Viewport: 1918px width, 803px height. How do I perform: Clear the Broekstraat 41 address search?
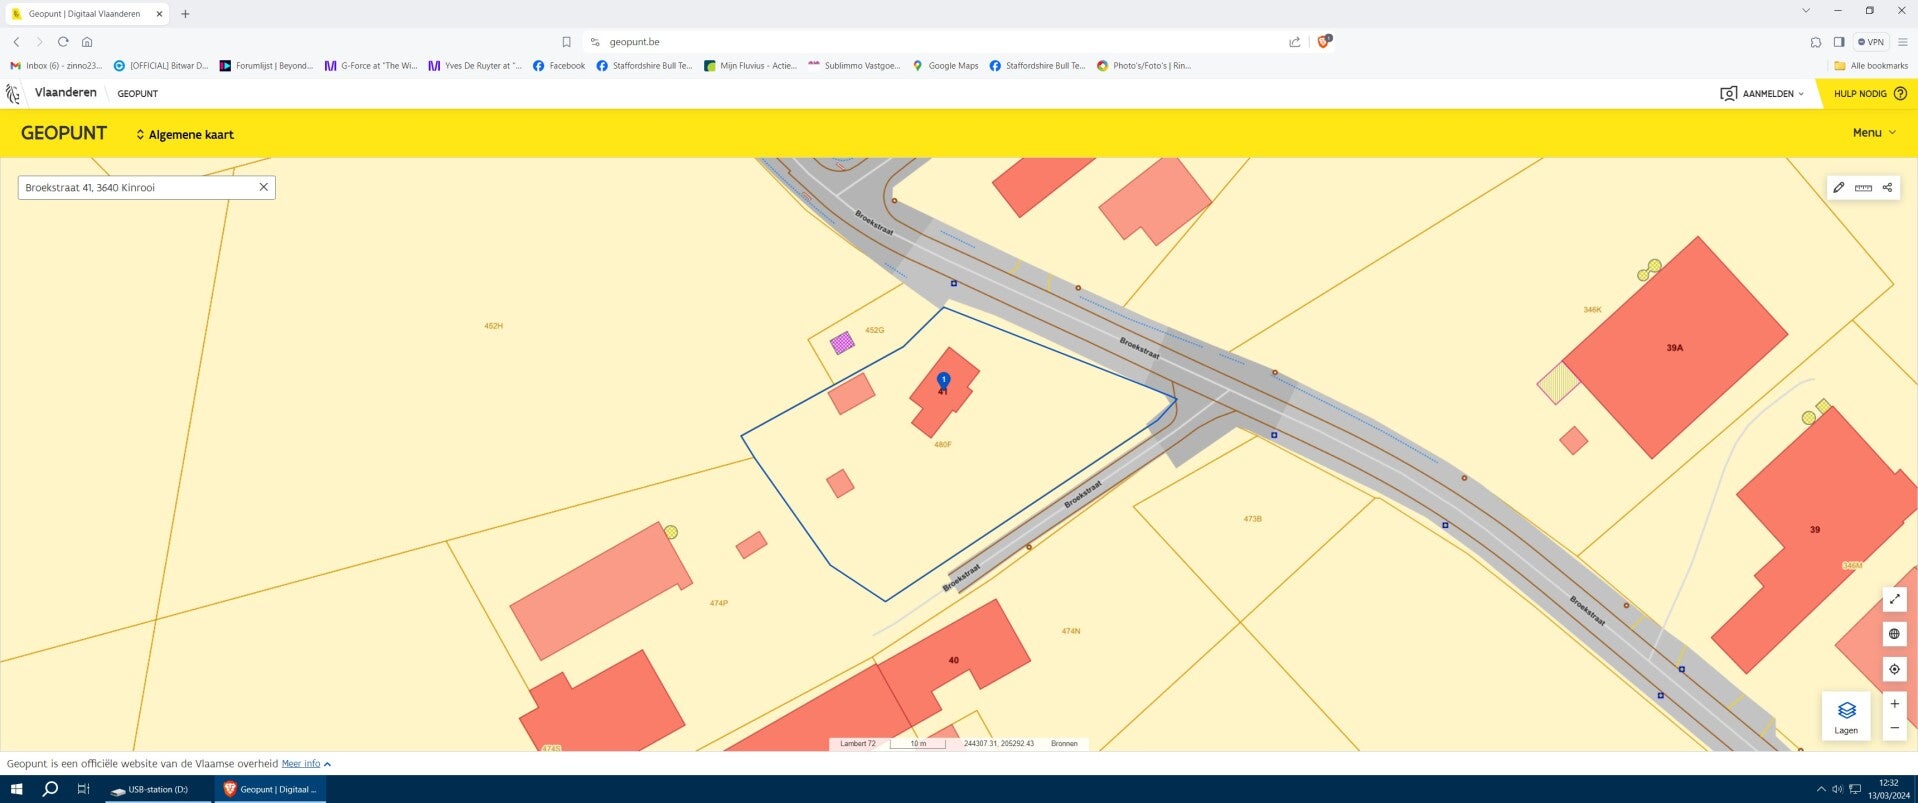click(264, 187)
